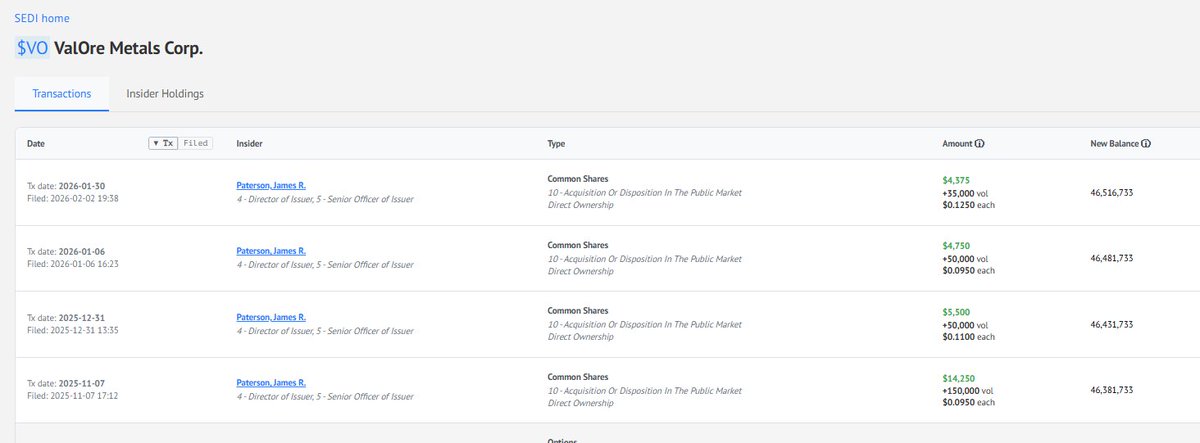Select Filed: 2026-02-02 19:38 text
The image size is (1200, 443).
(x=72, y=199)
